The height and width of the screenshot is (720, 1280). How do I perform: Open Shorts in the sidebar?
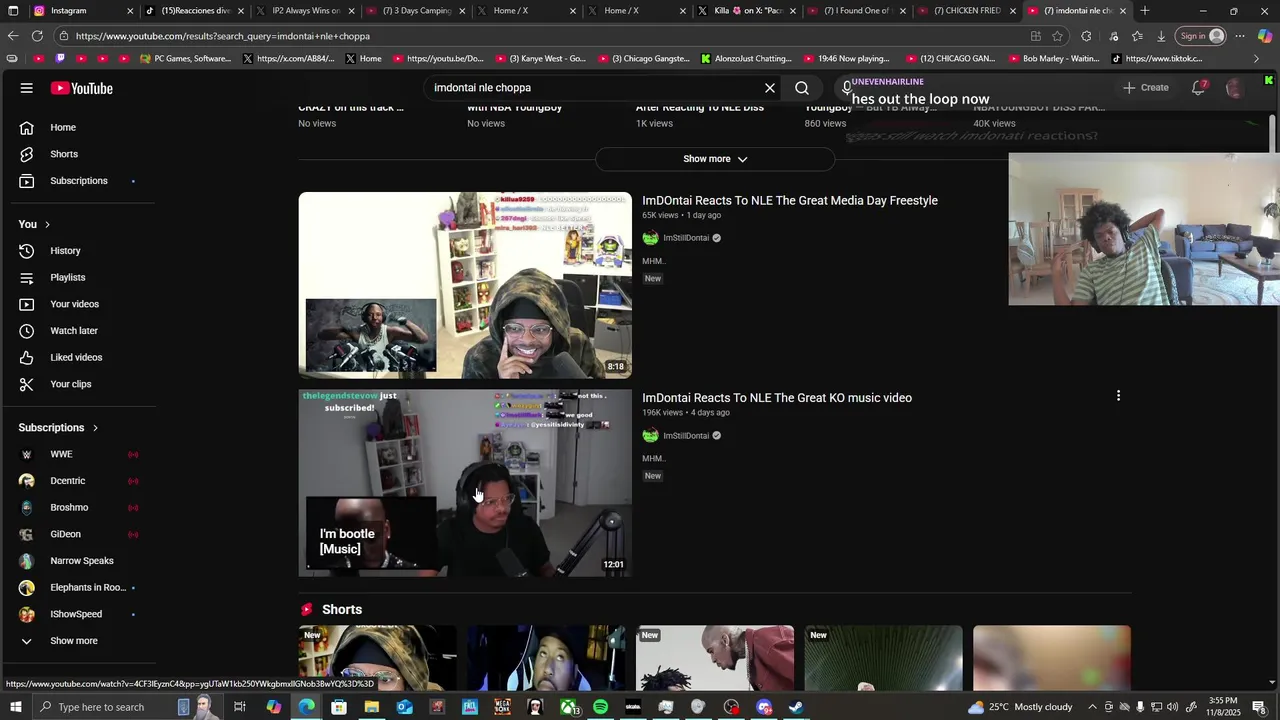click(x=64, y=154)
